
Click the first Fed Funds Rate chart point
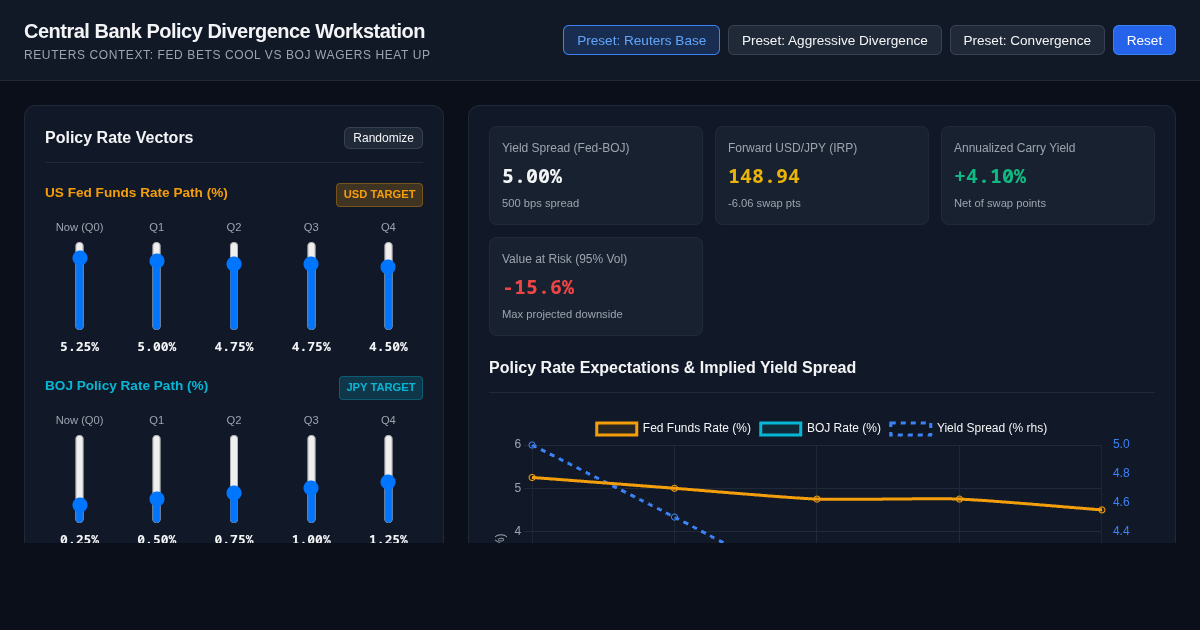[532, 478]
